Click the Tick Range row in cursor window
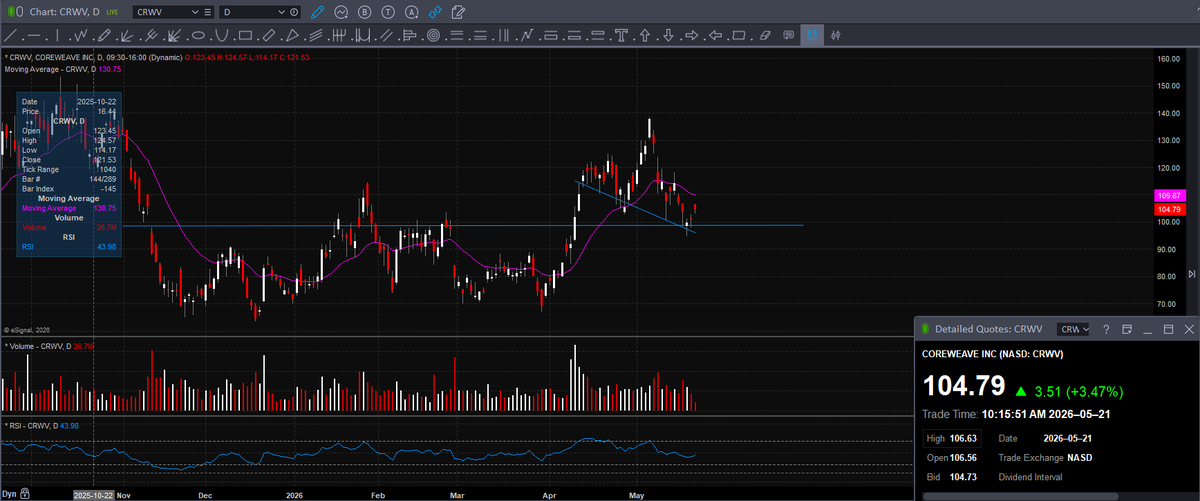Viewport: 1200px width, 501px height. [68, 168]
